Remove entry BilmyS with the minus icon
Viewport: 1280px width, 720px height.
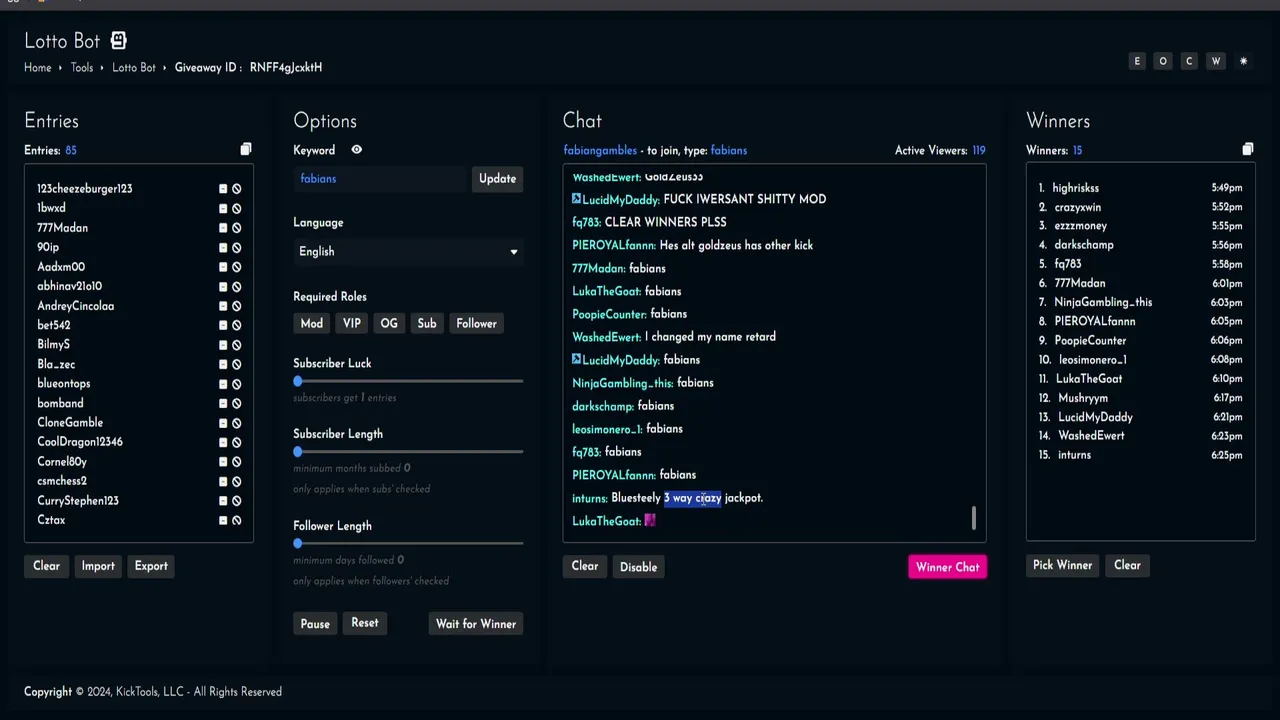223,344
